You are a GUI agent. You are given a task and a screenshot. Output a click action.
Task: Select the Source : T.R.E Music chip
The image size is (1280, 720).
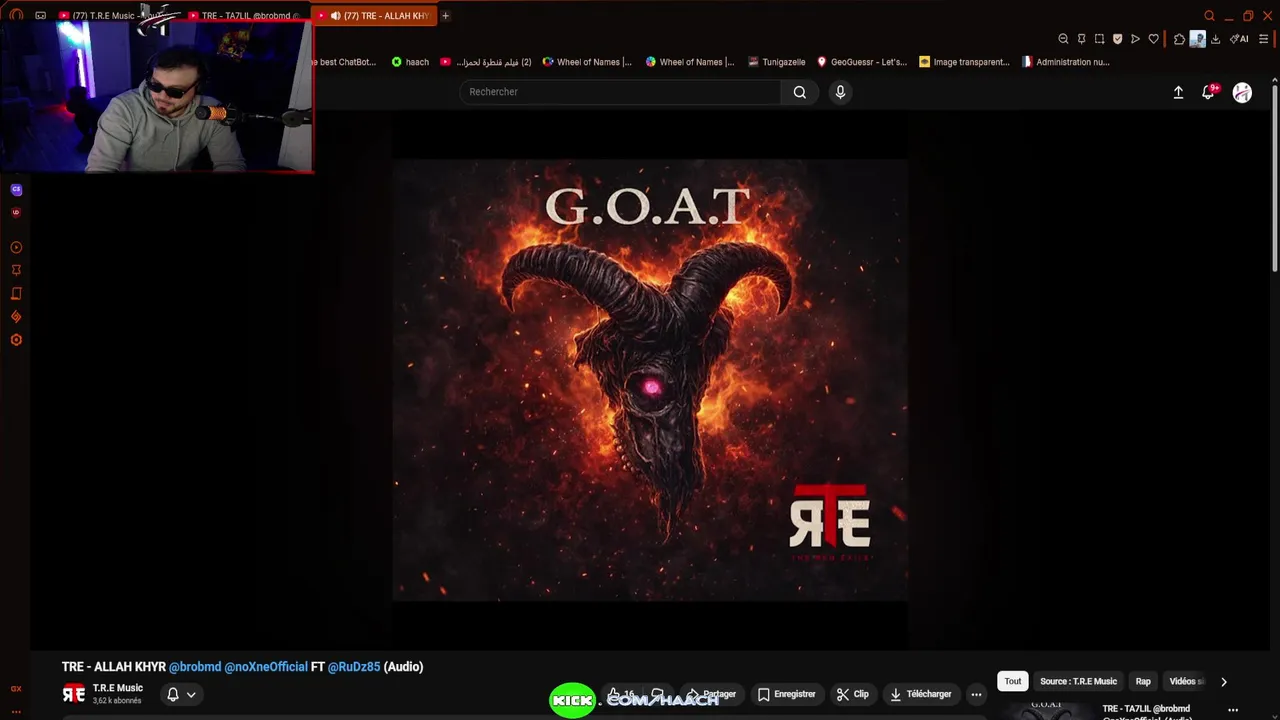pos(1078,682)
